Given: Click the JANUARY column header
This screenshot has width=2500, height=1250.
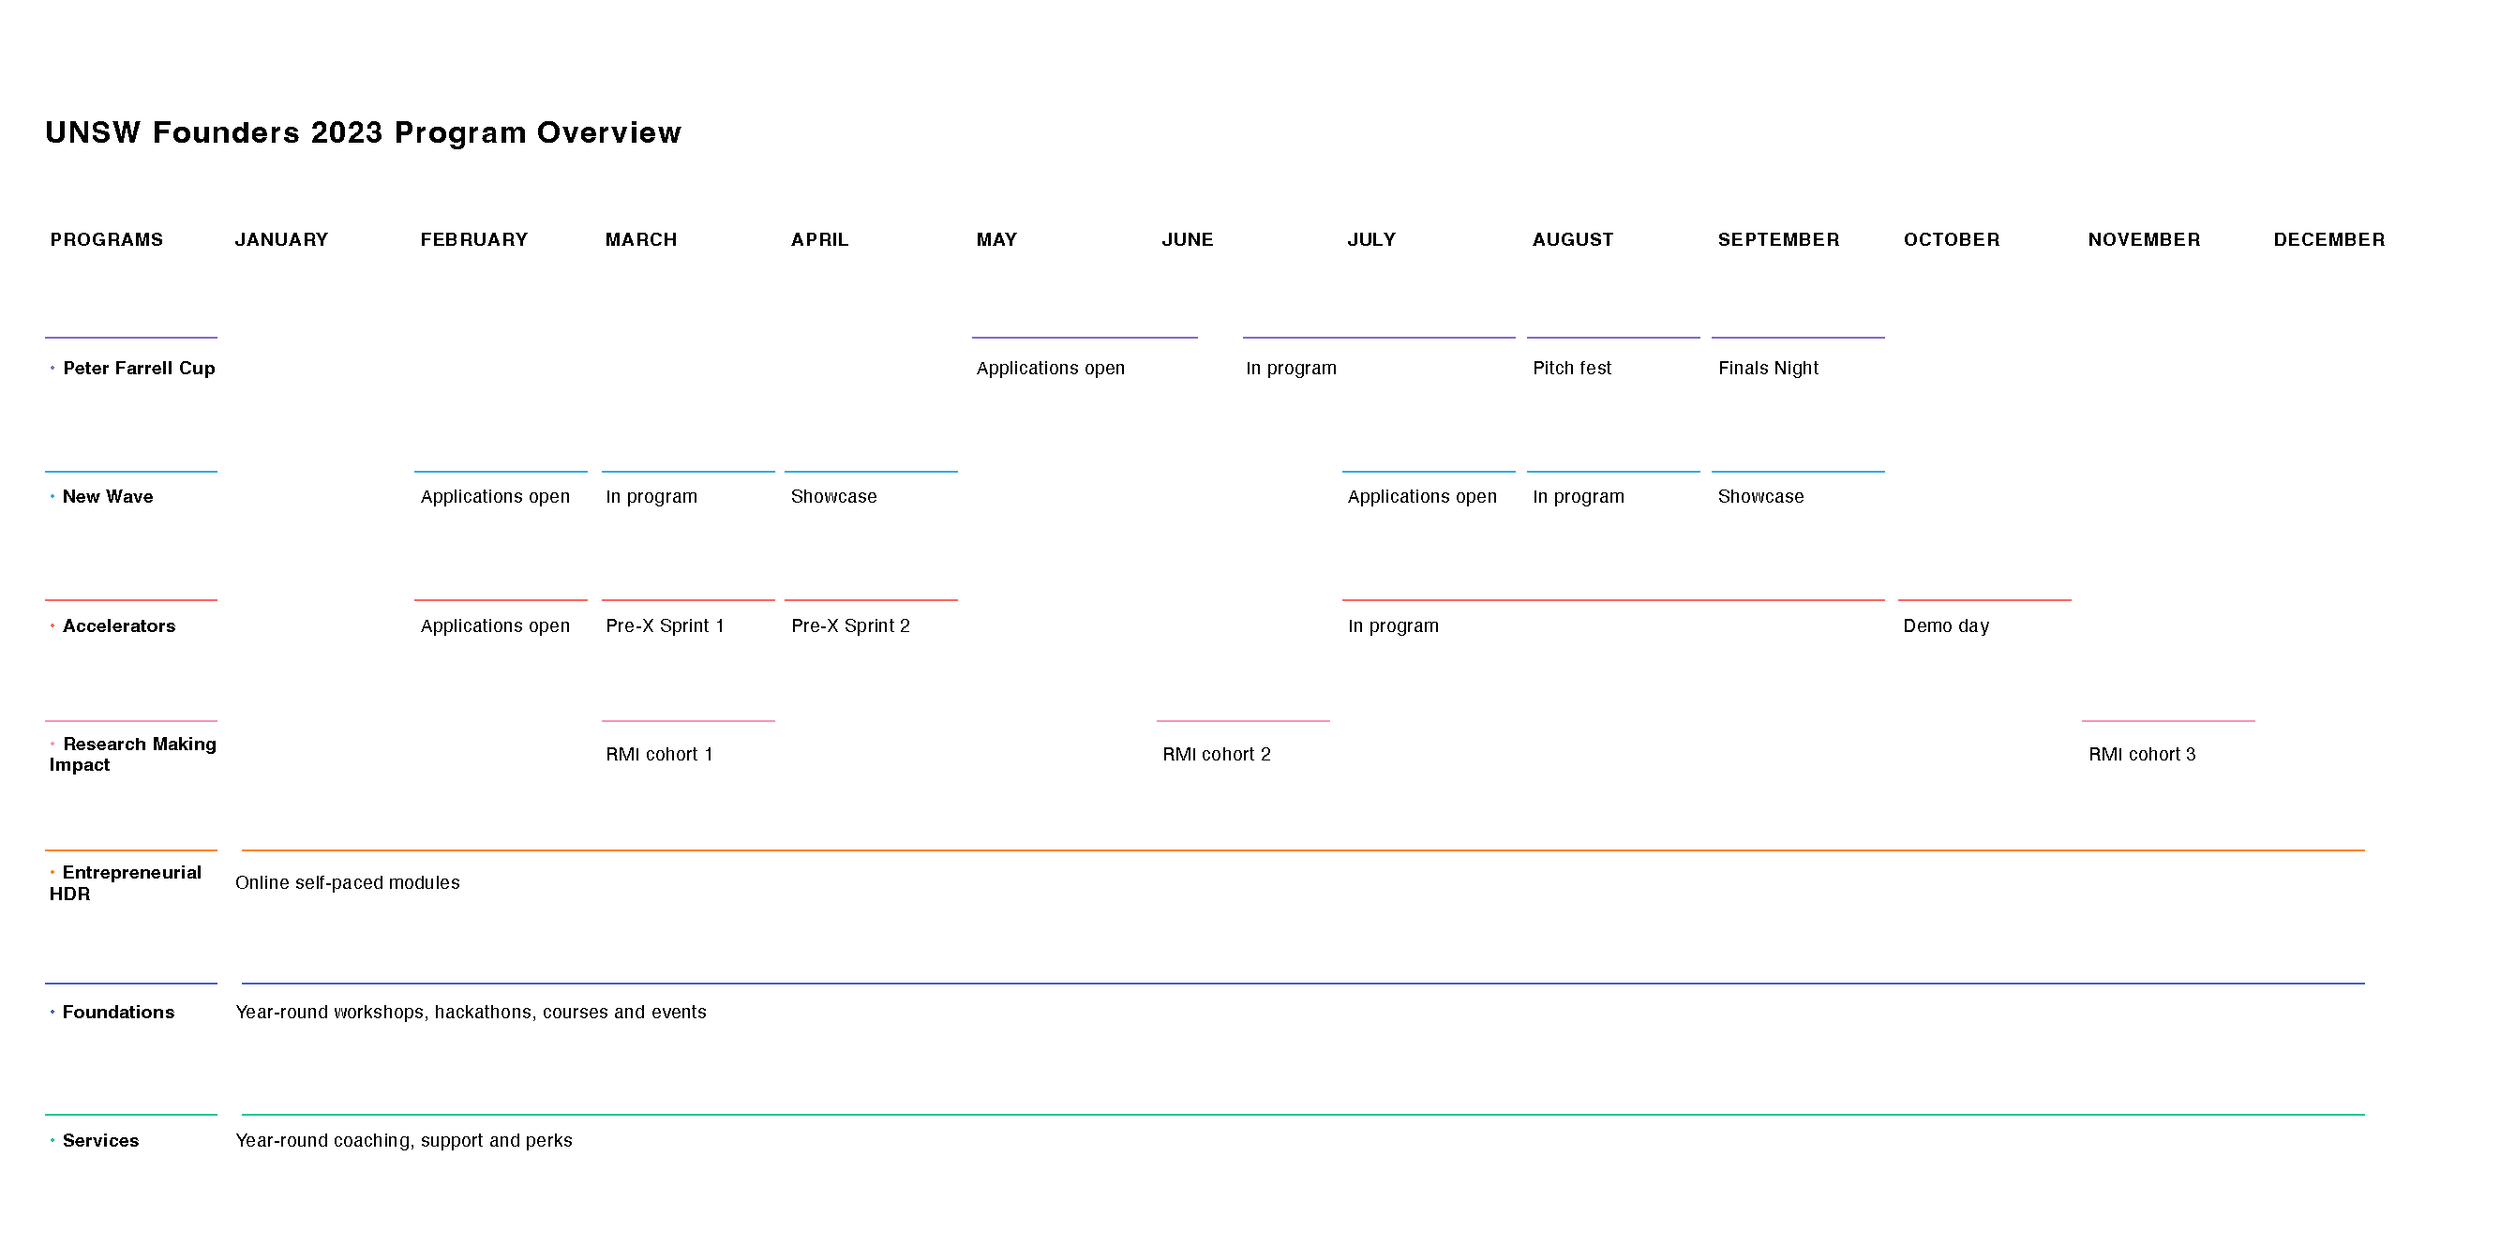Looking at the screenshot, I should coord(282,240).
